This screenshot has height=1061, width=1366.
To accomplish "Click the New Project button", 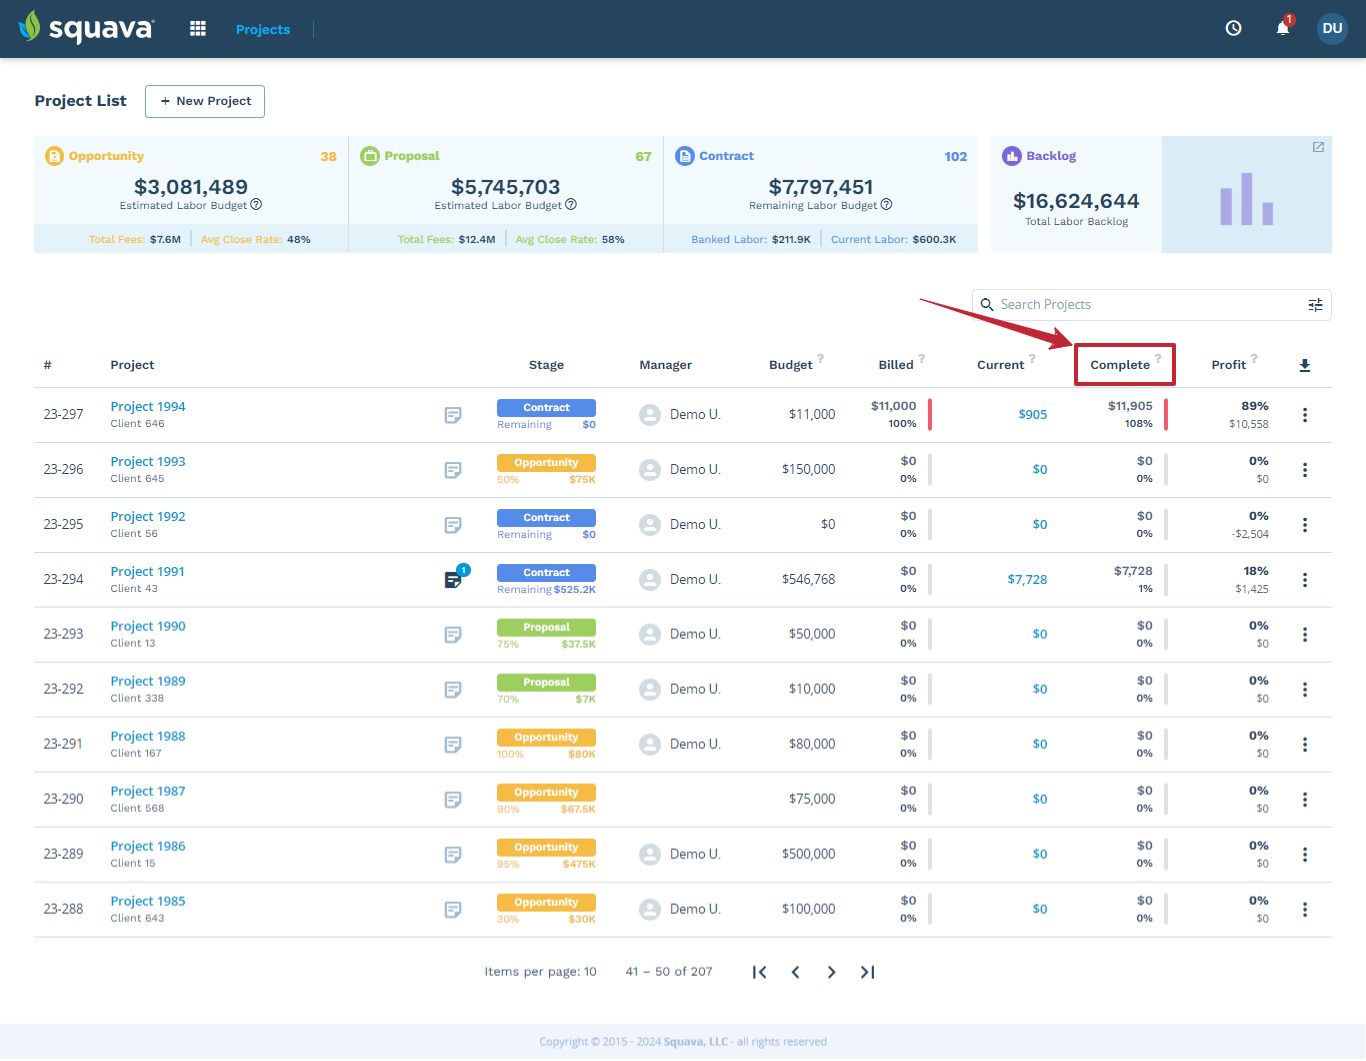I will pyautogui.click(x=204, y=101).
